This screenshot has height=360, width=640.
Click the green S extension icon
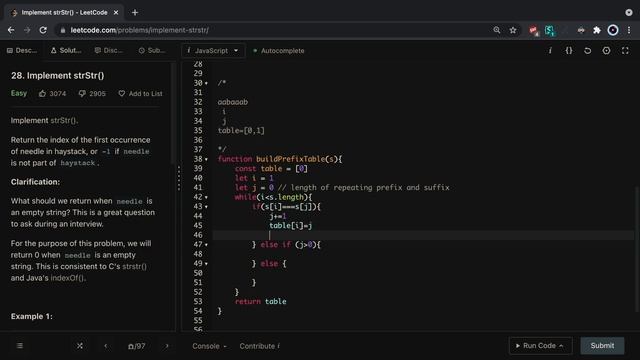tap(549, 30)
